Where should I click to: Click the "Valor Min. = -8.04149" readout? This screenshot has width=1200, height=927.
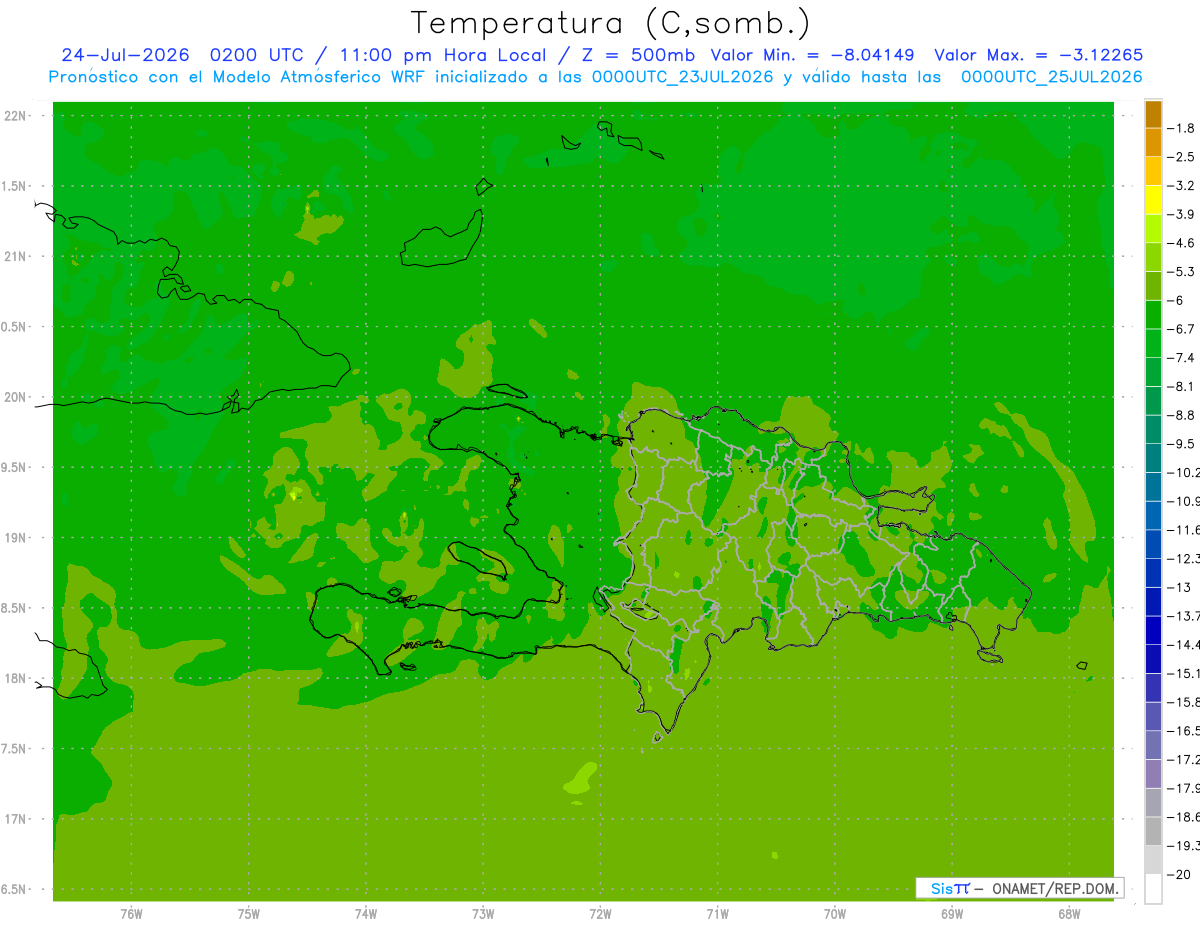(x=812, y=55)
